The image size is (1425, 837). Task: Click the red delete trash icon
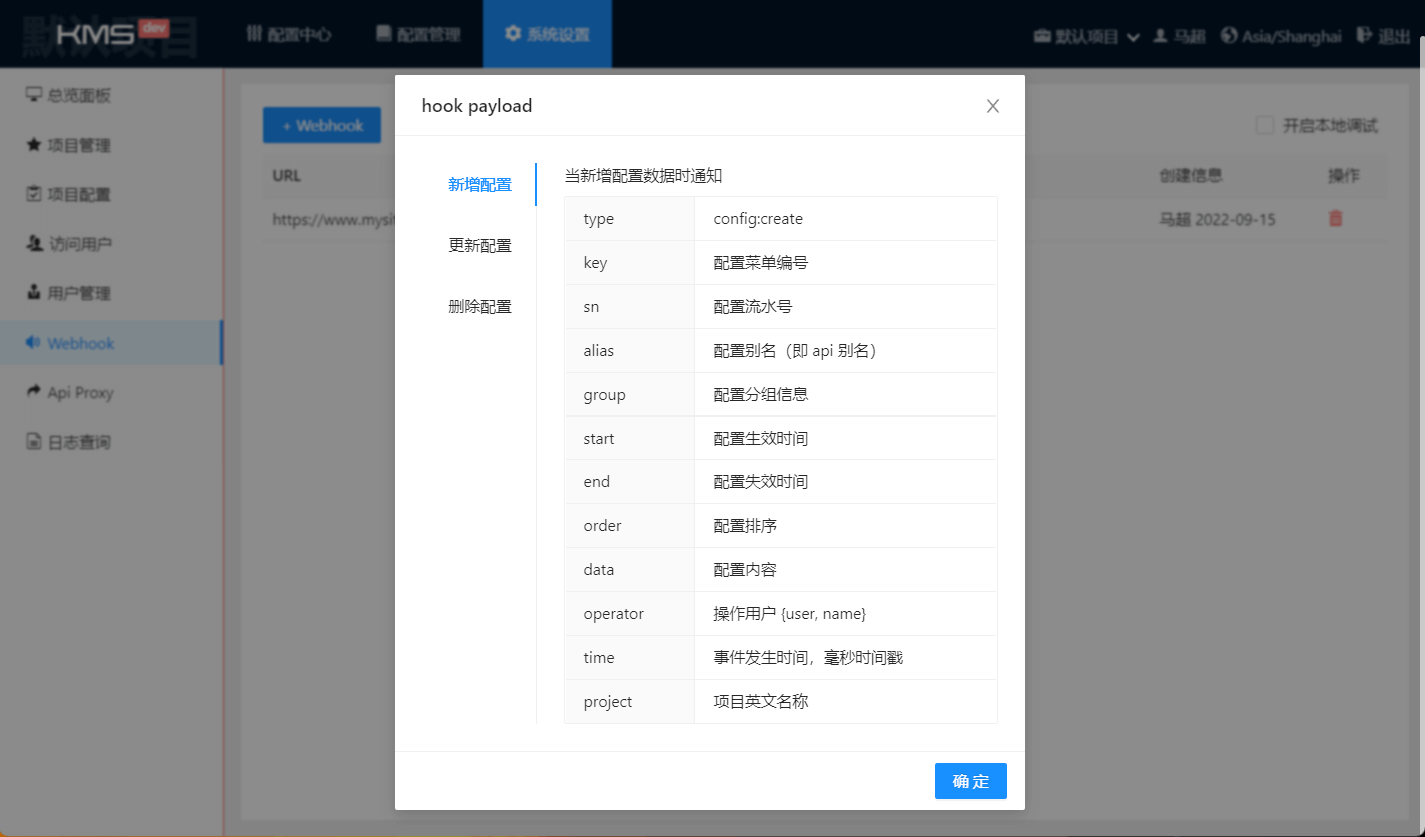coord(1335,219)
